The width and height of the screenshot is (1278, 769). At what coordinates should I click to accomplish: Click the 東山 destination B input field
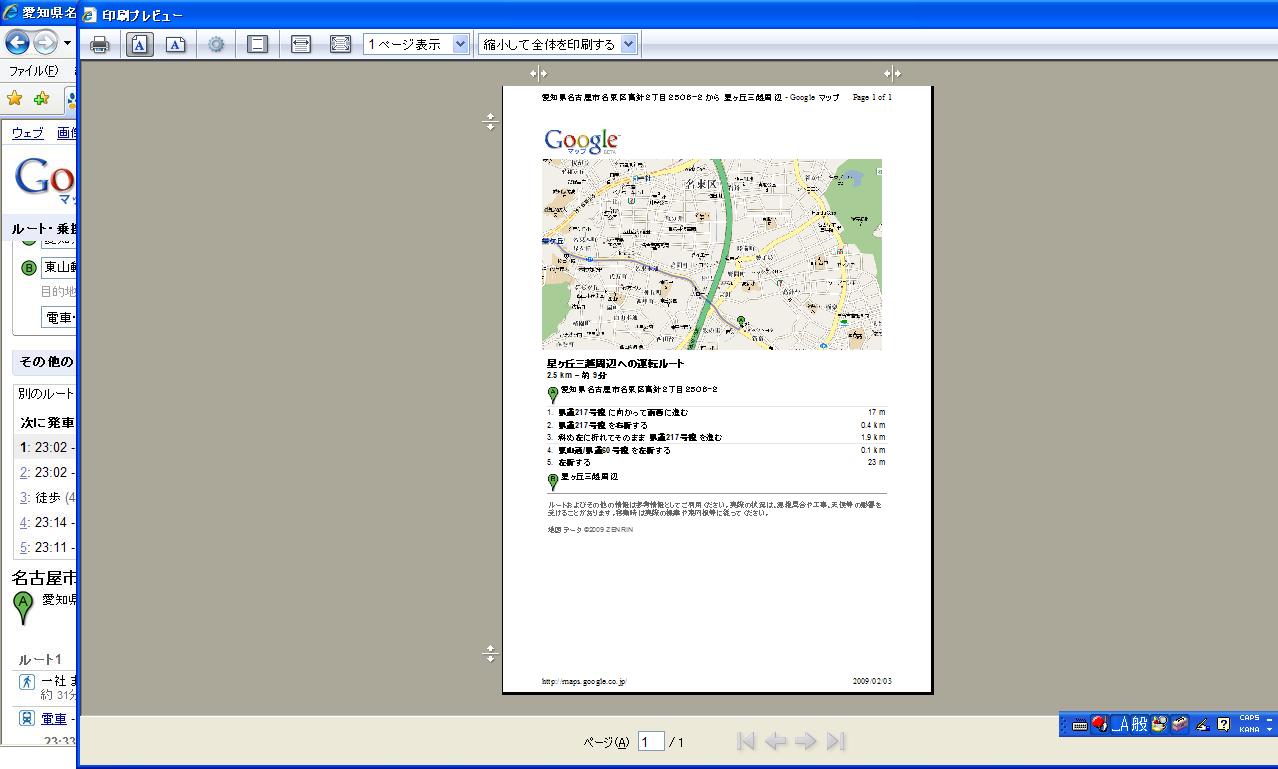(59, 267)
